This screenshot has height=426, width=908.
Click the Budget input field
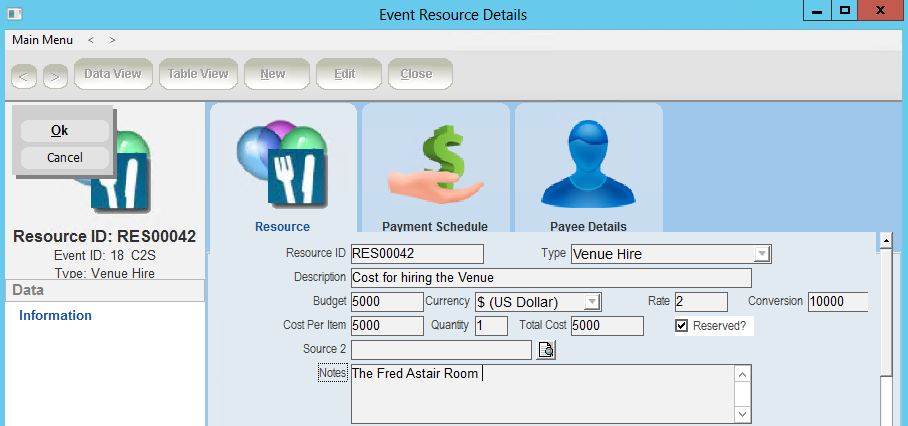click(387, 302)
